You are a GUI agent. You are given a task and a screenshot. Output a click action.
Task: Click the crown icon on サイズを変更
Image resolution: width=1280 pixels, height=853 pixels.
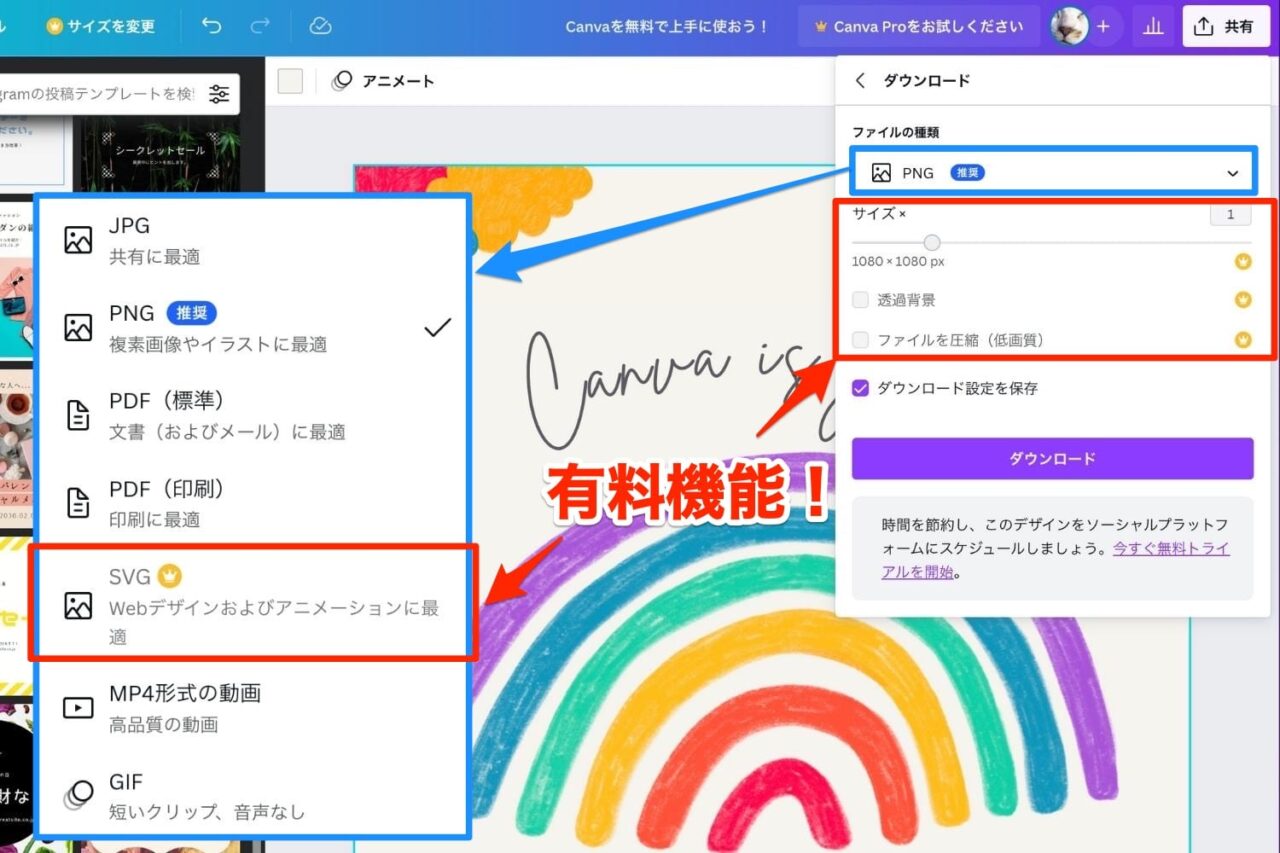pos(55,27)
